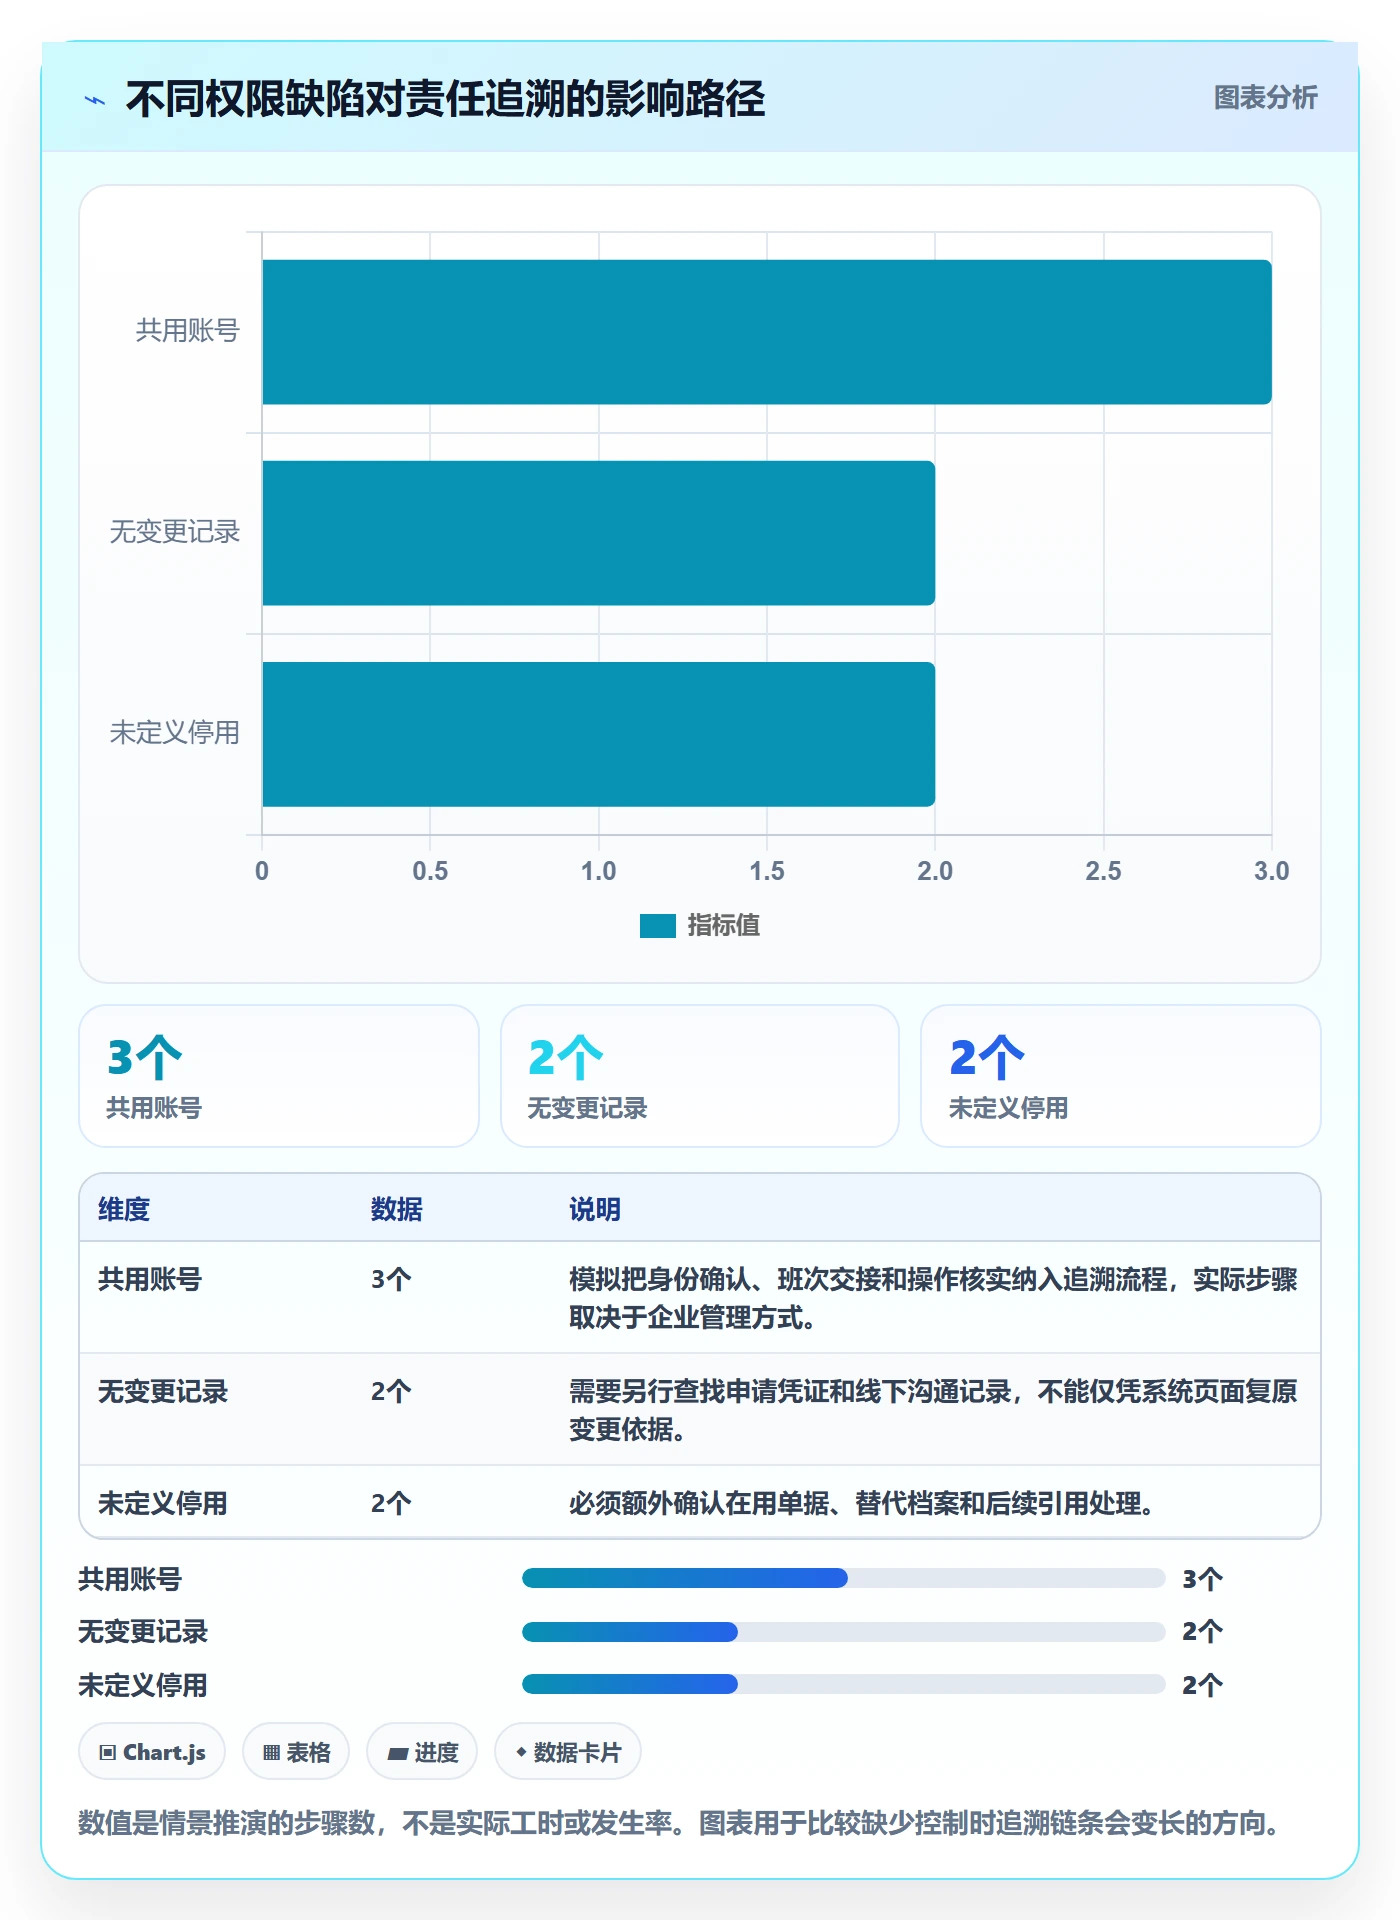Click the 数据卡片 tag chip

click(568, 1751)
